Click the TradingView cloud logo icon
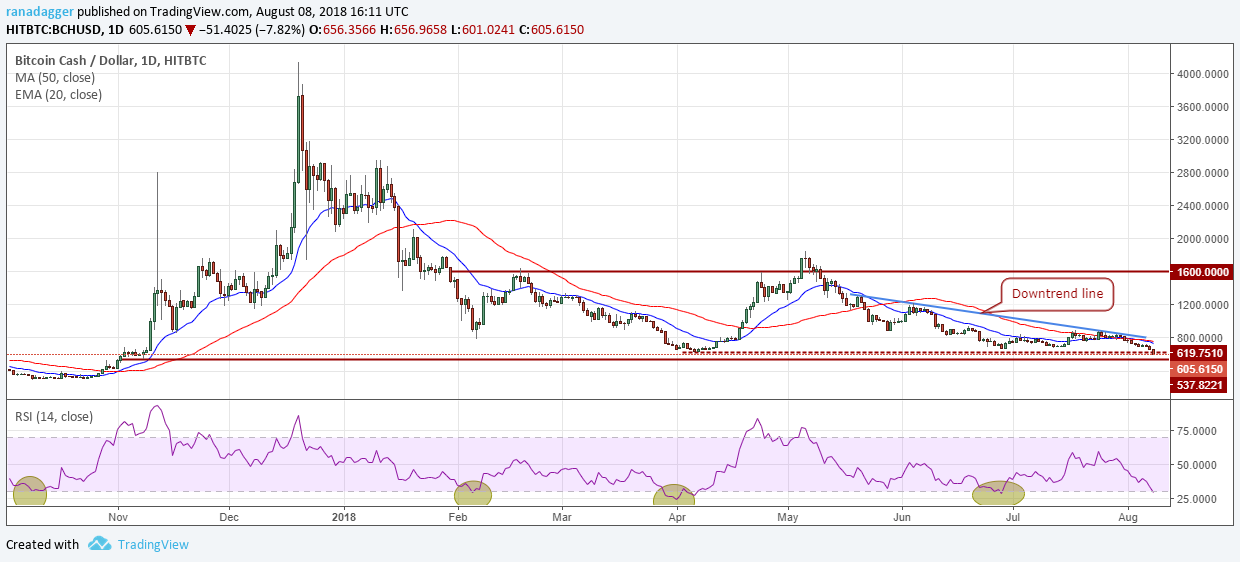Viewport: 1240px width, 562px height. 99,544
